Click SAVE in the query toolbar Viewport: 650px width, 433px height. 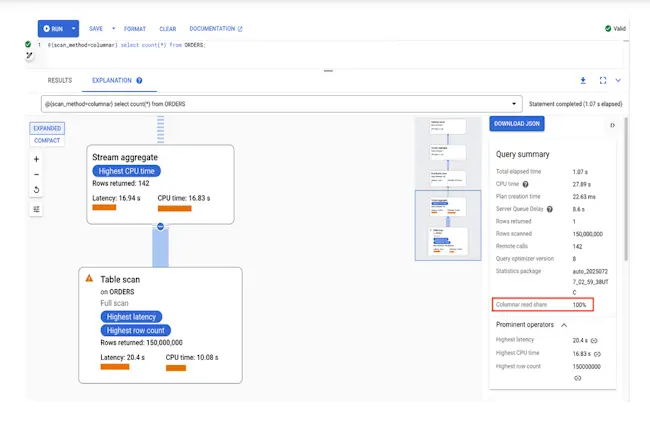[x=96, y=29]
